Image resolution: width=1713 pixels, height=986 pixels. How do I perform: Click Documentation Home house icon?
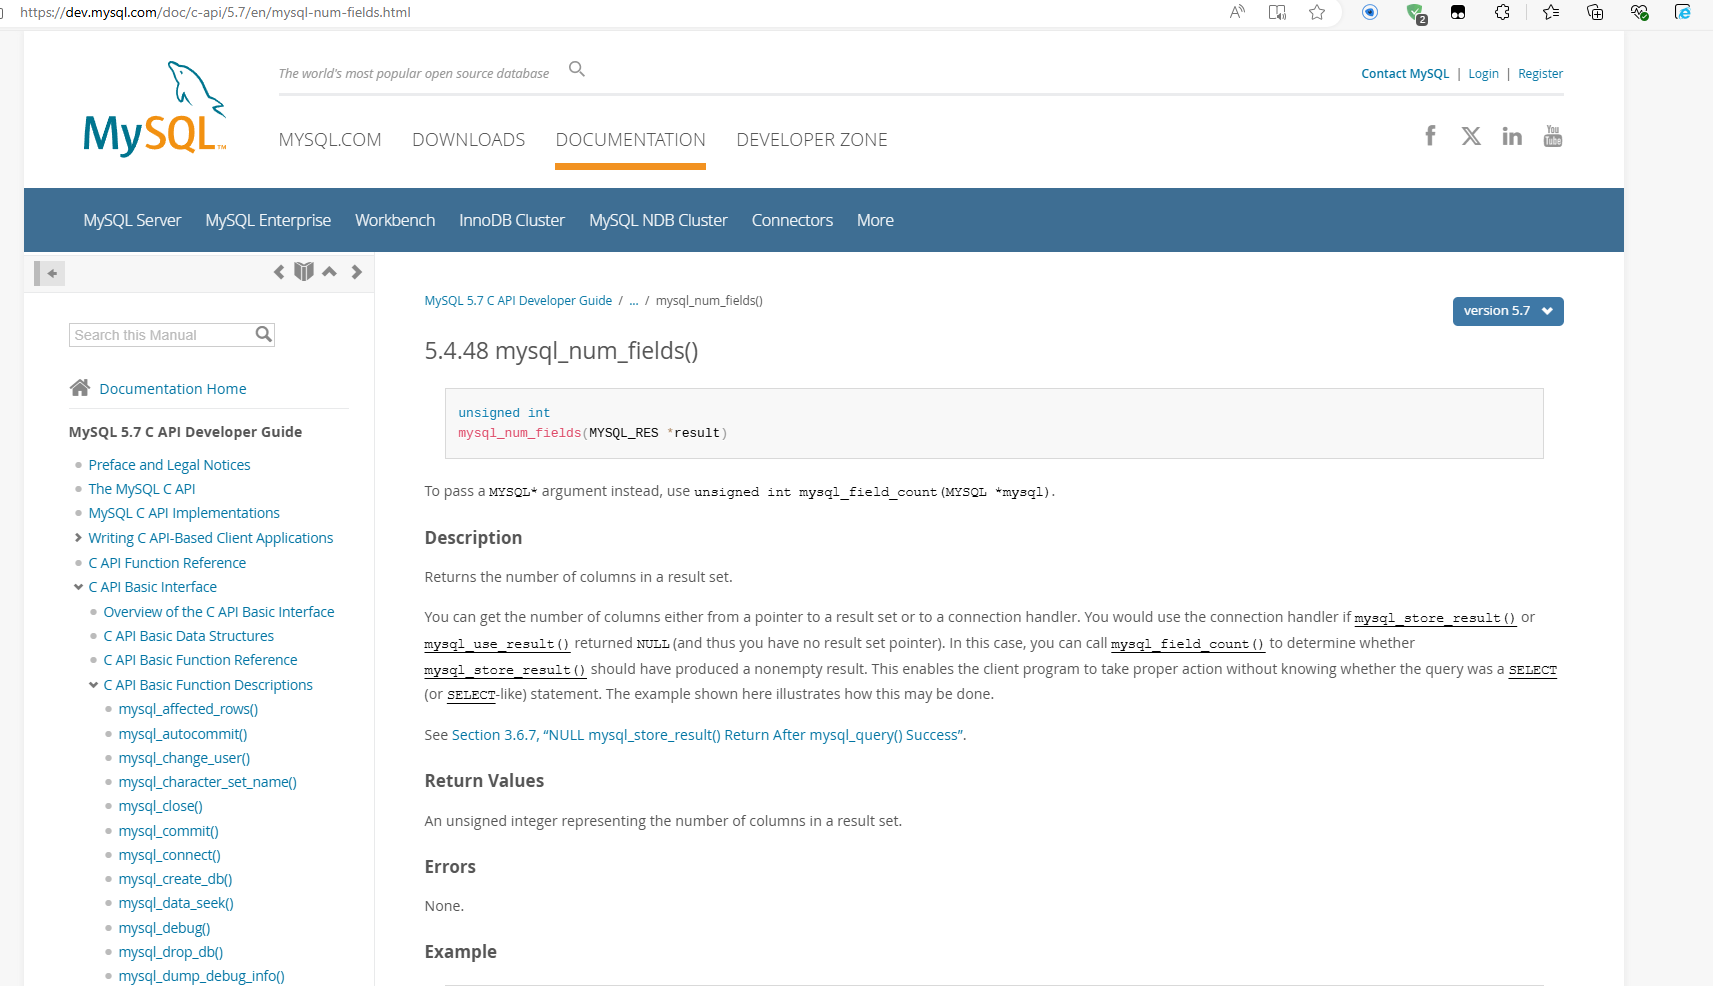80,388
